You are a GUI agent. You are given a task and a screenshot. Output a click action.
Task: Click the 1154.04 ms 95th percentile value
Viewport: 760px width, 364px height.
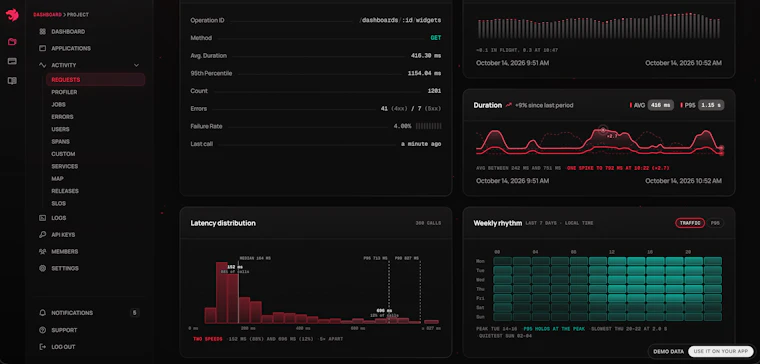point(424,73)
